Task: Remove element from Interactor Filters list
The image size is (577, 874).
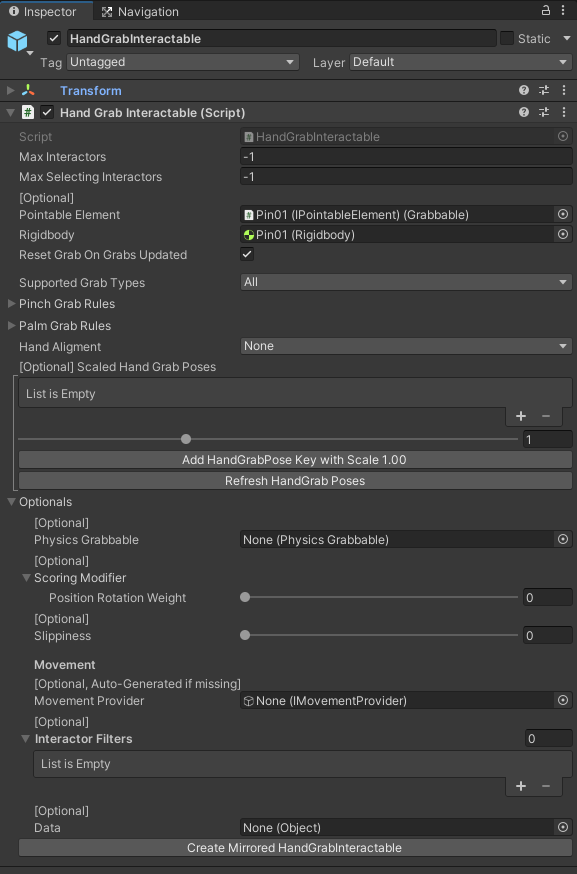Action: coord(546,786)
